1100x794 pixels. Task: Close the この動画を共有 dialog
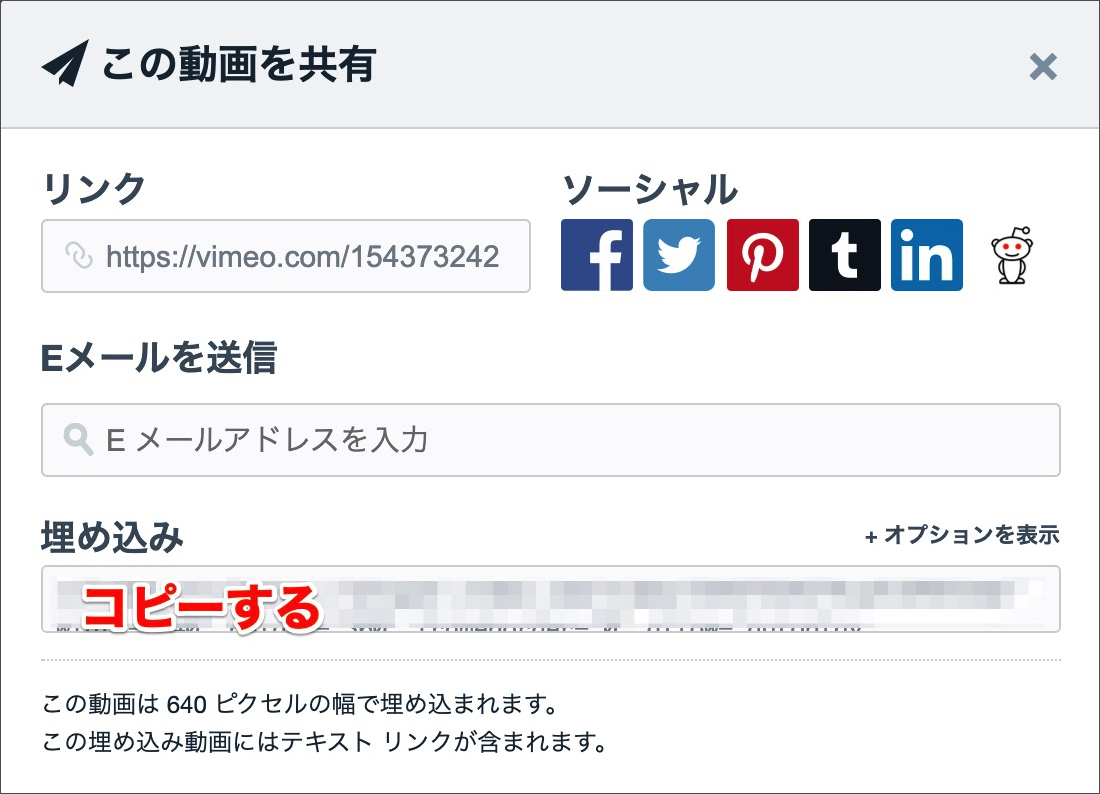click(x=1042, y=67)
